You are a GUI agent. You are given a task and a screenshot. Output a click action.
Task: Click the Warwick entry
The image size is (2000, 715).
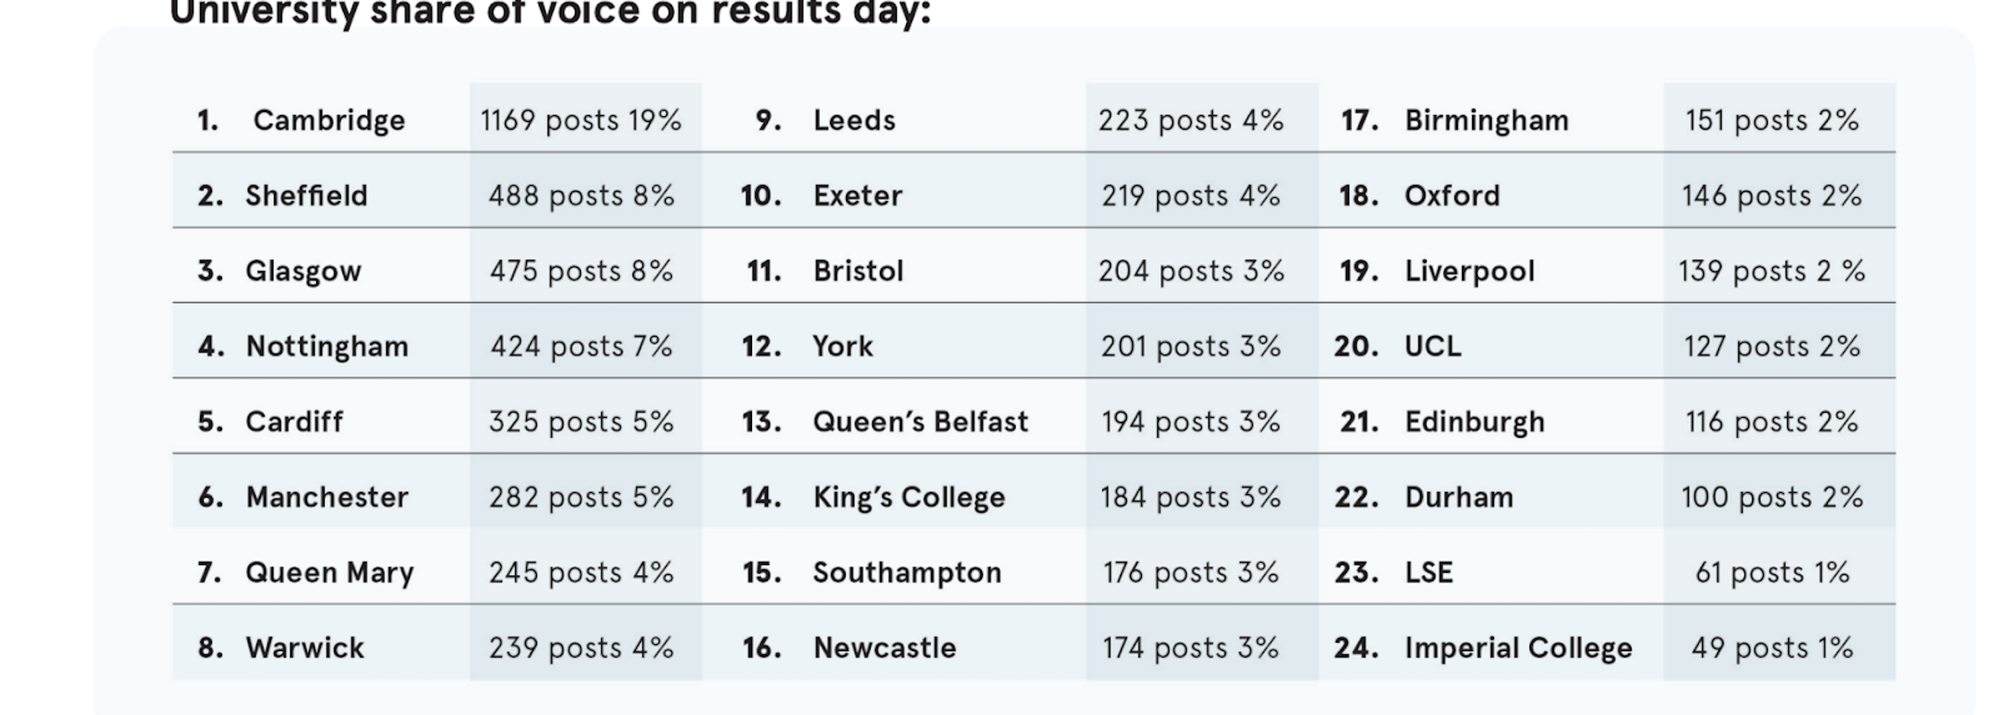(305, 648)
